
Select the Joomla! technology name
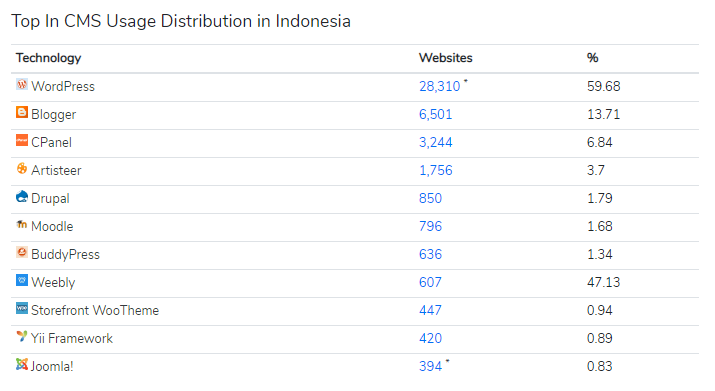tap(52, 366)
